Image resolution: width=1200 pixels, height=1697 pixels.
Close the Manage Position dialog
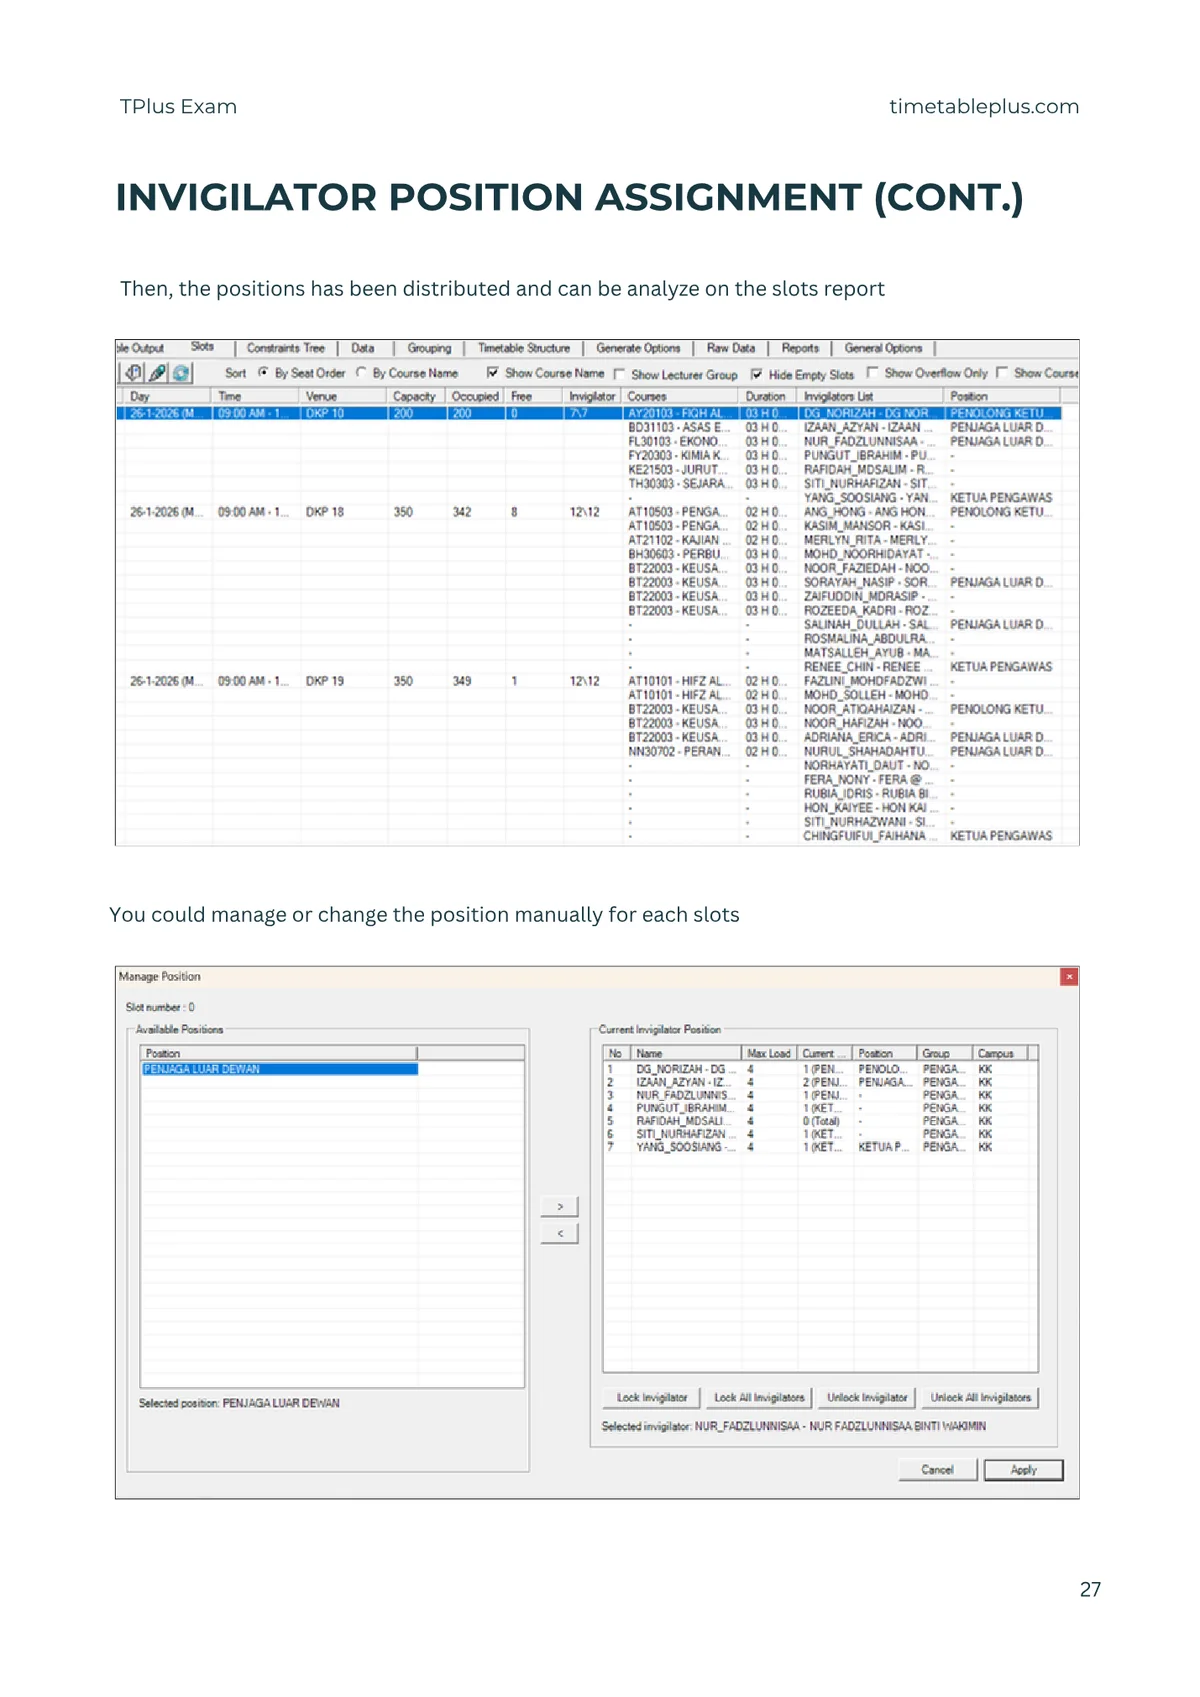tap(1069, 976)
